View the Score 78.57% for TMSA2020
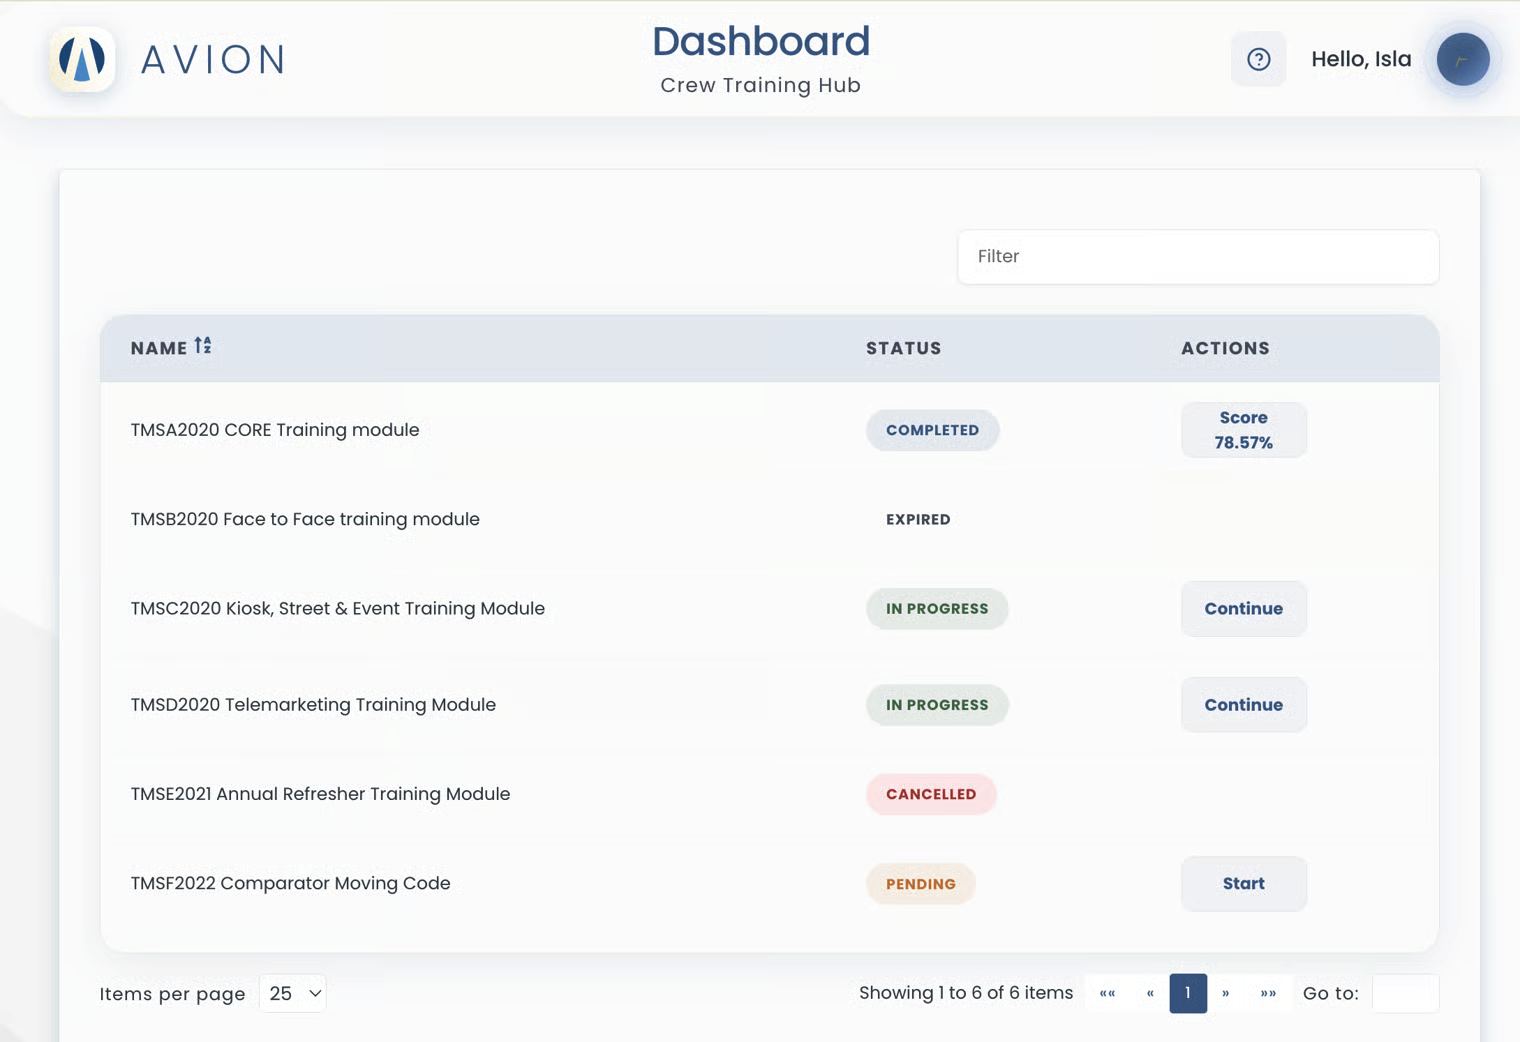The image size is (1520, 1042). (x=1243, y=430)
